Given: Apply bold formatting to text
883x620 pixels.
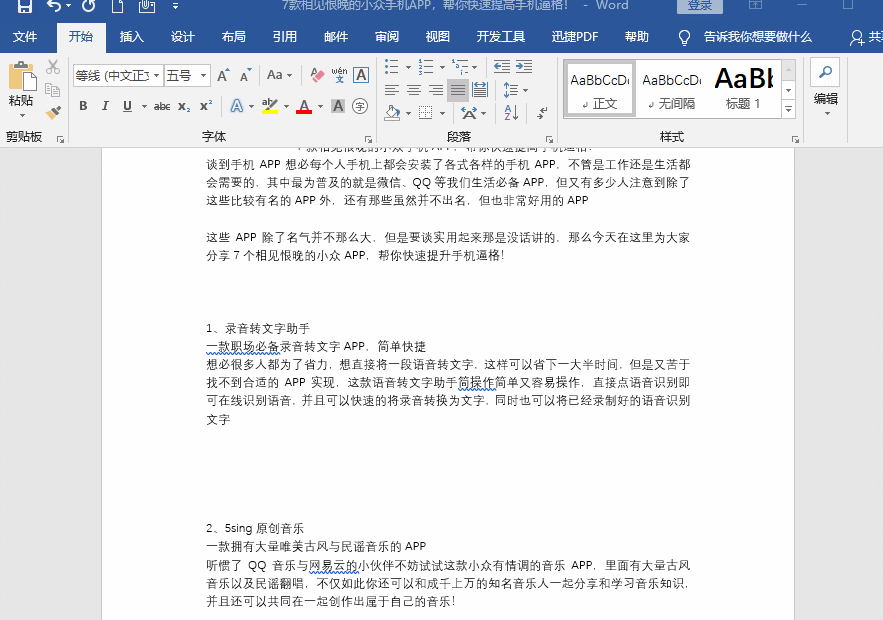Looking at the screenshot, I should (x=83, y=106).
